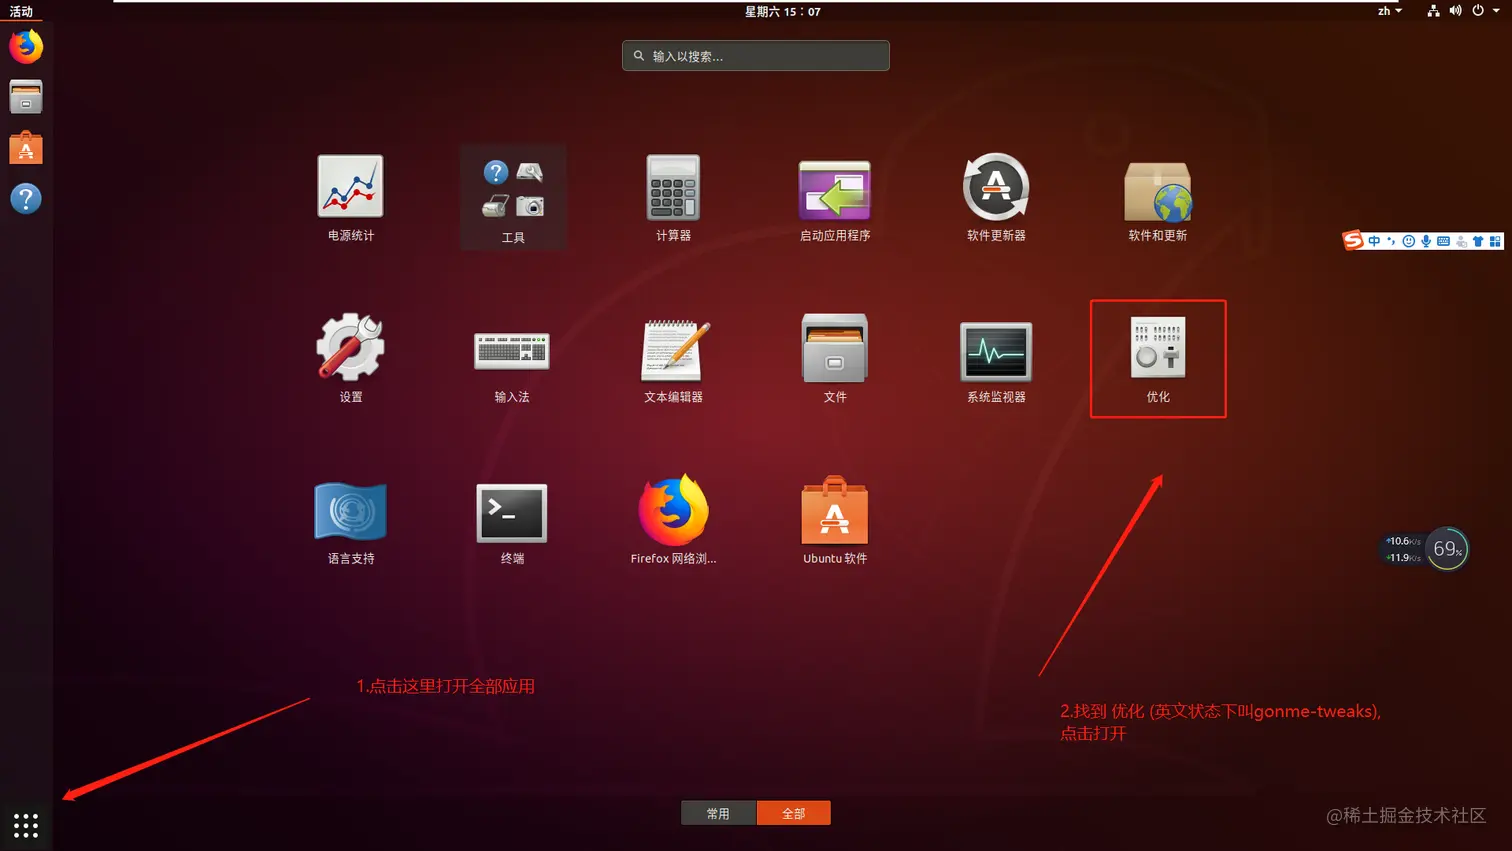
Task: Open the clock showing 星期六 15:07
Action: click(782, 11)
